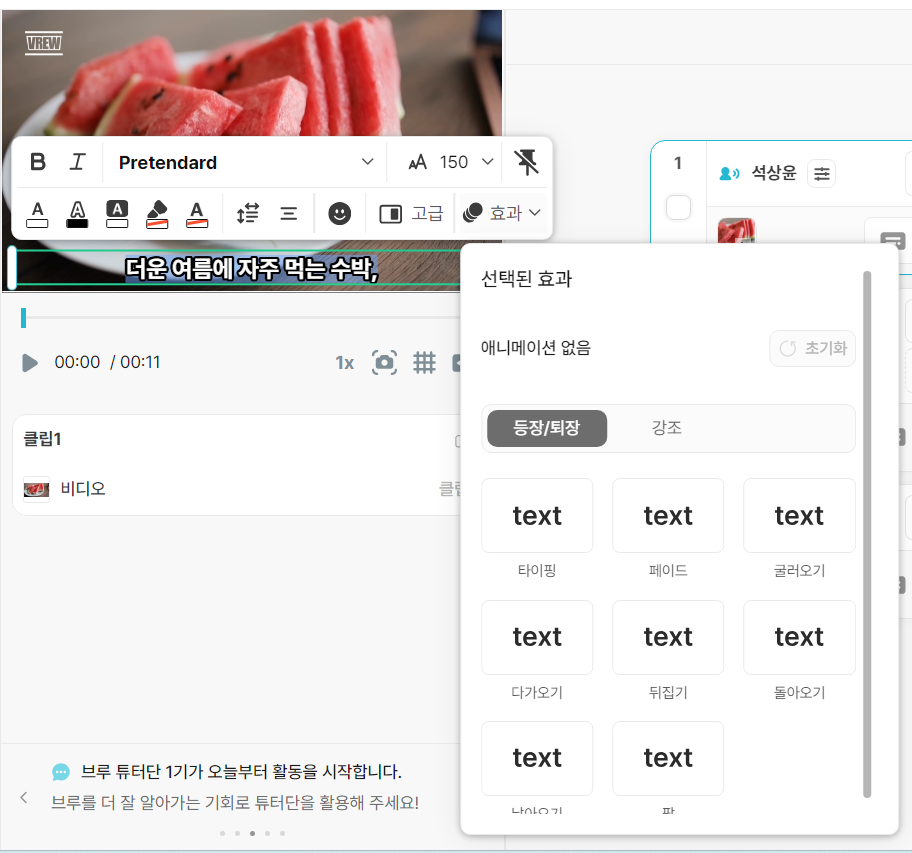Select the third carousel dot
This screenshot has height=853, width=912.
point(252,833)
